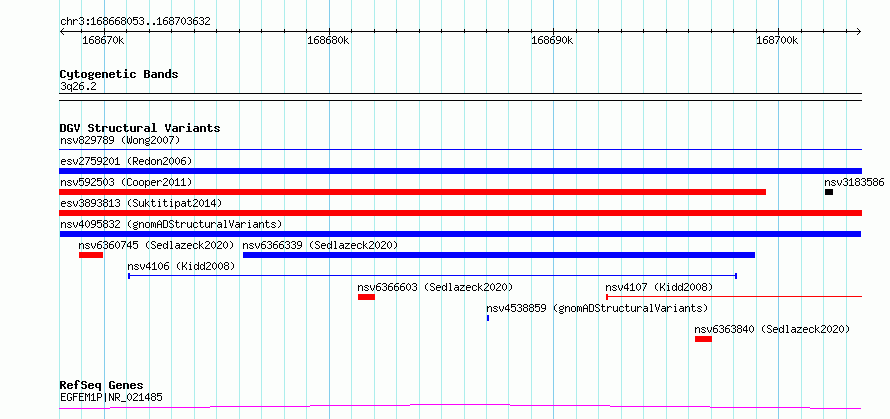The image size is (890, 419).
Task: Click the nsv6366339 (Sedlazeck2020) label
Action: tap(320, 245)
